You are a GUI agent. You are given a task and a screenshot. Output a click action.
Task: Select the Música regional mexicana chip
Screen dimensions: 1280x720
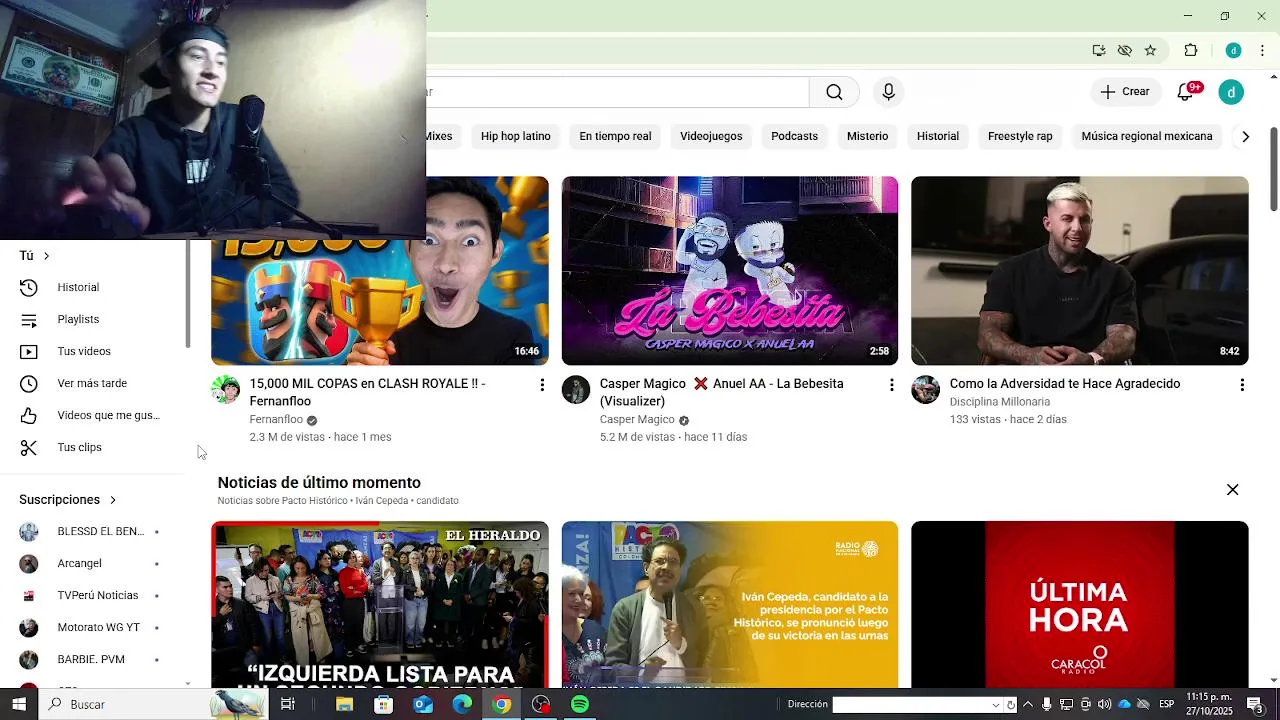1147,136
